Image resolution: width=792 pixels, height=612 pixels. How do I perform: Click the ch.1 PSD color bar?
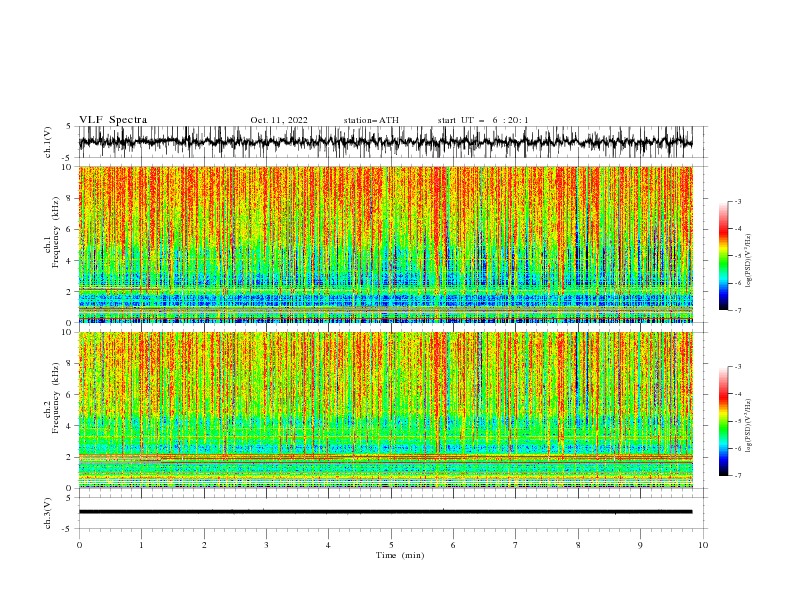[x=723, y=256]
